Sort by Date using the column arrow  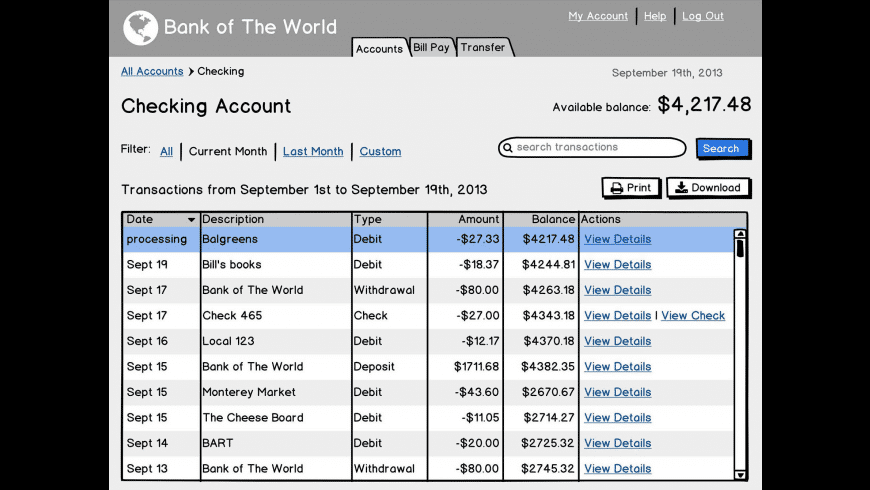pos(191,220)
